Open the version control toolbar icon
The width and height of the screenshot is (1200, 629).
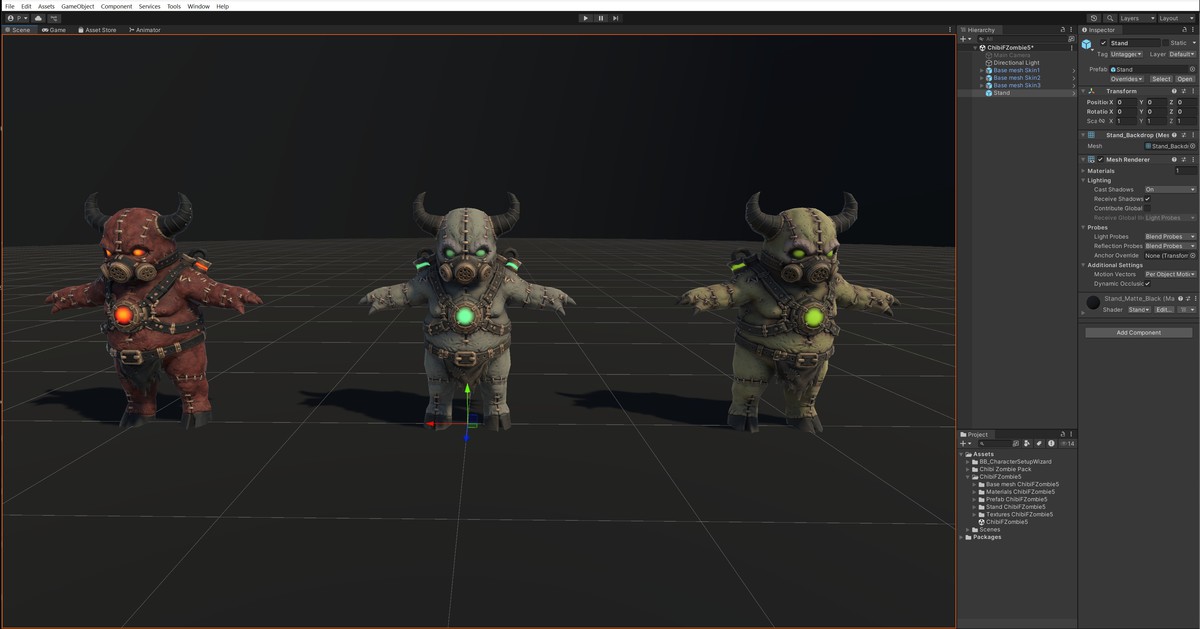pyautogui.click(x=54, y=18)
